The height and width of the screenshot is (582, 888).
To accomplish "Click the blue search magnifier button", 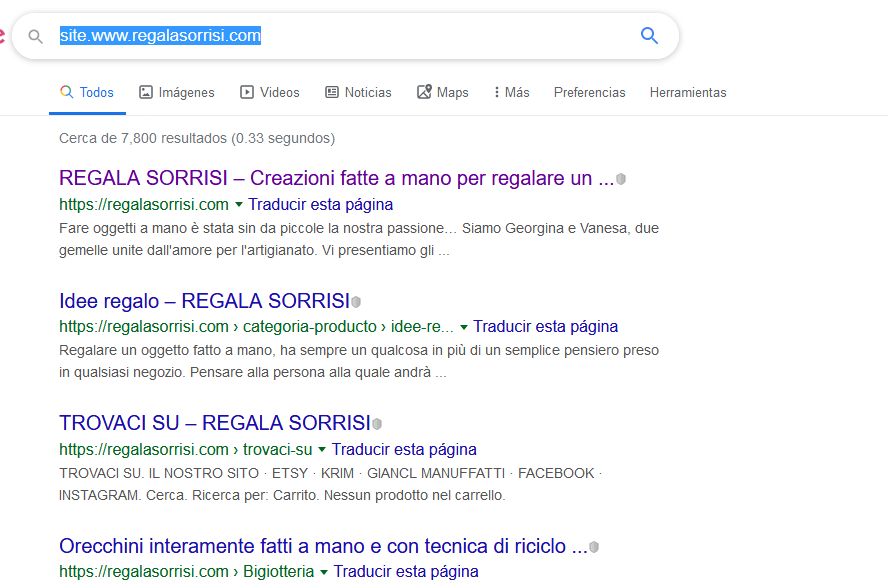I will [649, 36].
